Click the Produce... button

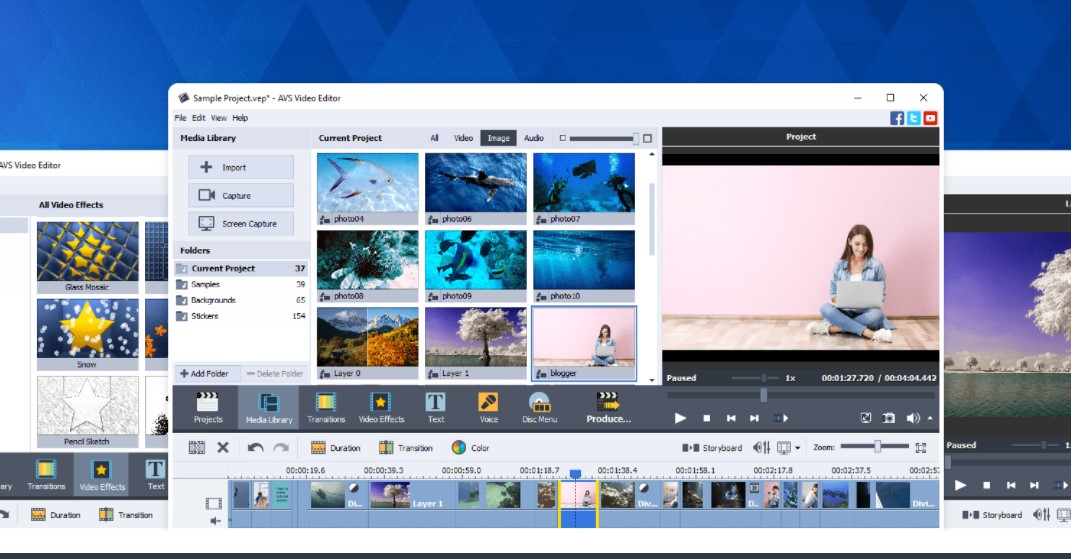608,408
